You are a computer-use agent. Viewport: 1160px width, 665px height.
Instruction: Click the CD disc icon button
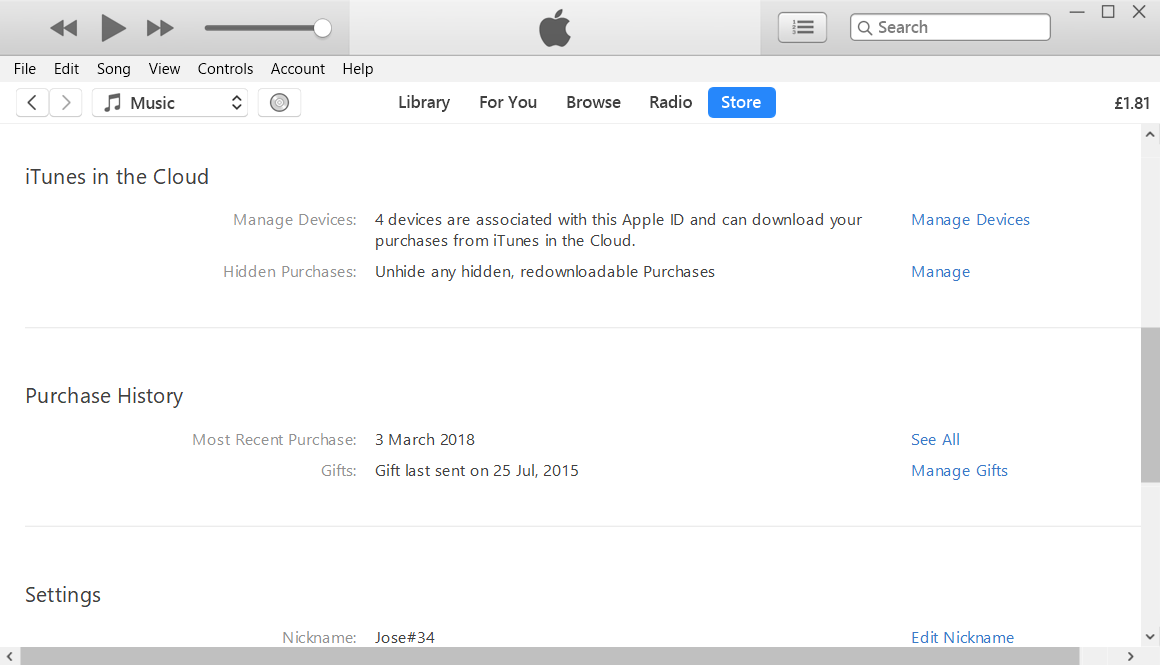tap(279, 102)
